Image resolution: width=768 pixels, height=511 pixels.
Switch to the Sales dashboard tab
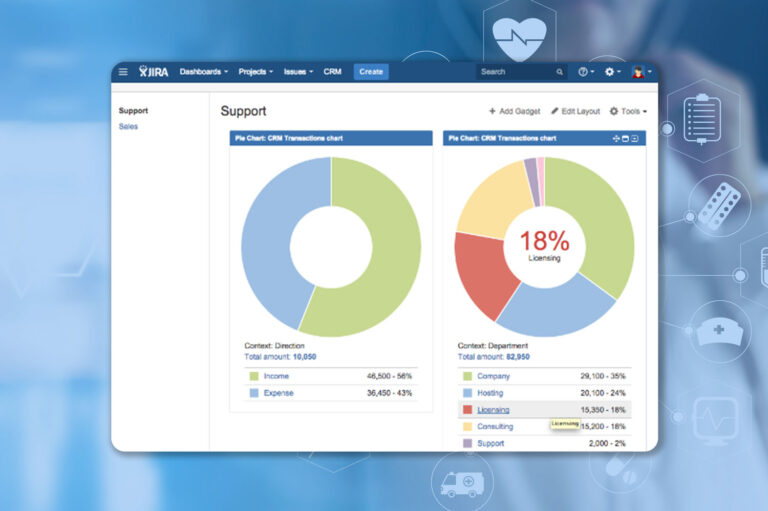(x=128, y=127)
